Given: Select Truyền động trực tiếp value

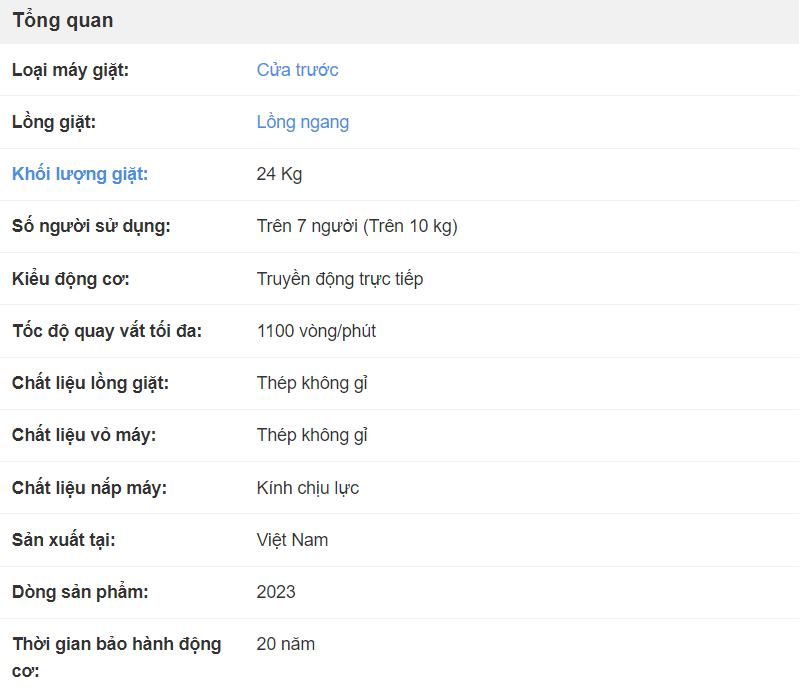Looking at the screenshot, I should 340,279.
